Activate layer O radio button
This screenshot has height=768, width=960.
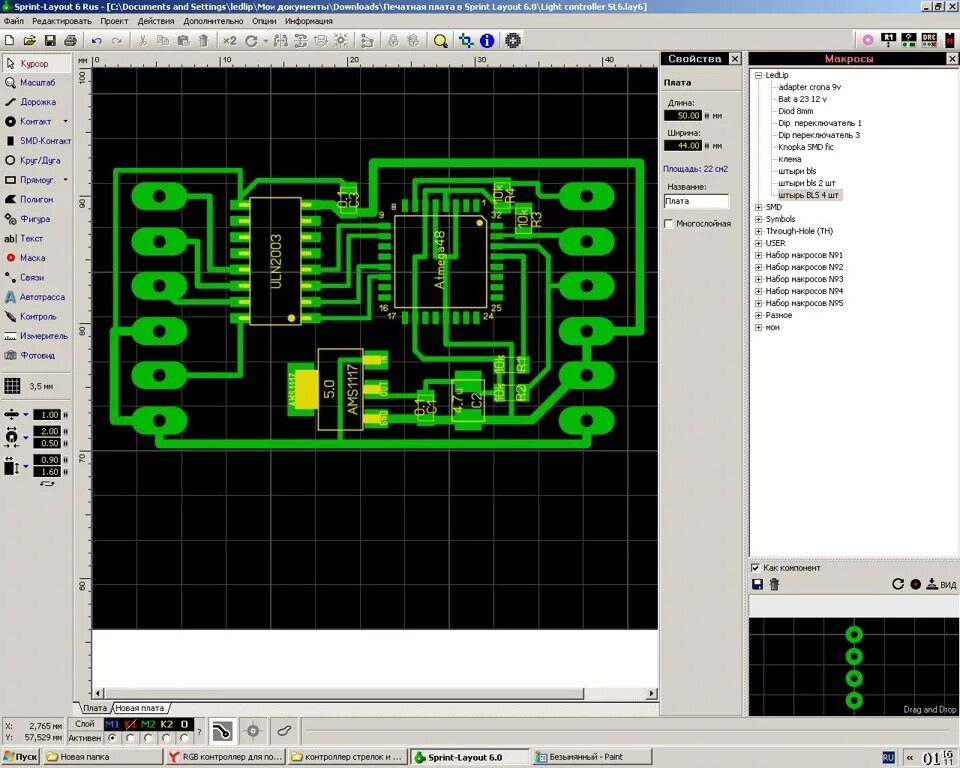184,738
